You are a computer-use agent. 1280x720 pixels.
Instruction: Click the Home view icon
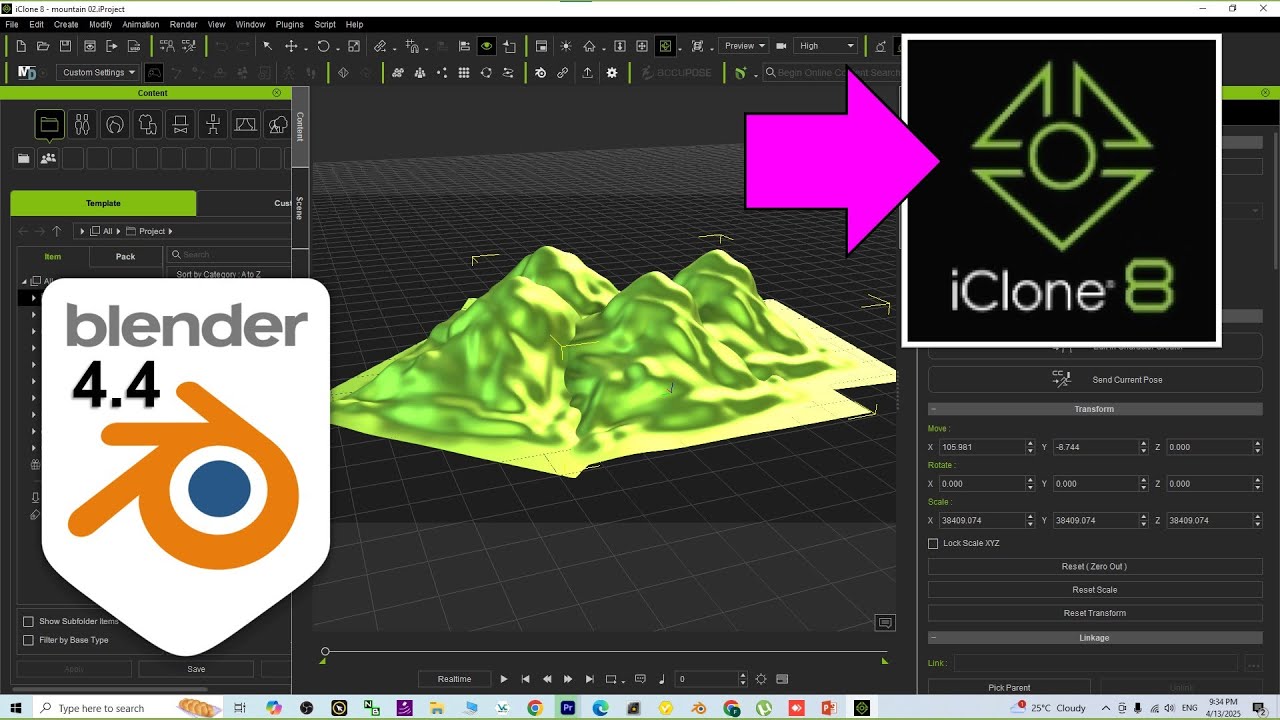pos(589,46)
